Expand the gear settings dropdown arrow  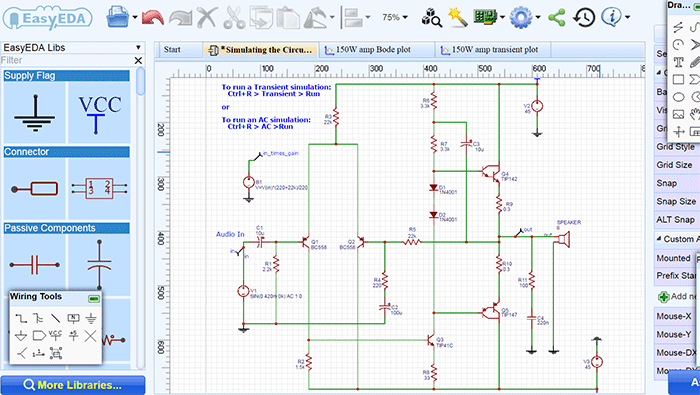538,17
